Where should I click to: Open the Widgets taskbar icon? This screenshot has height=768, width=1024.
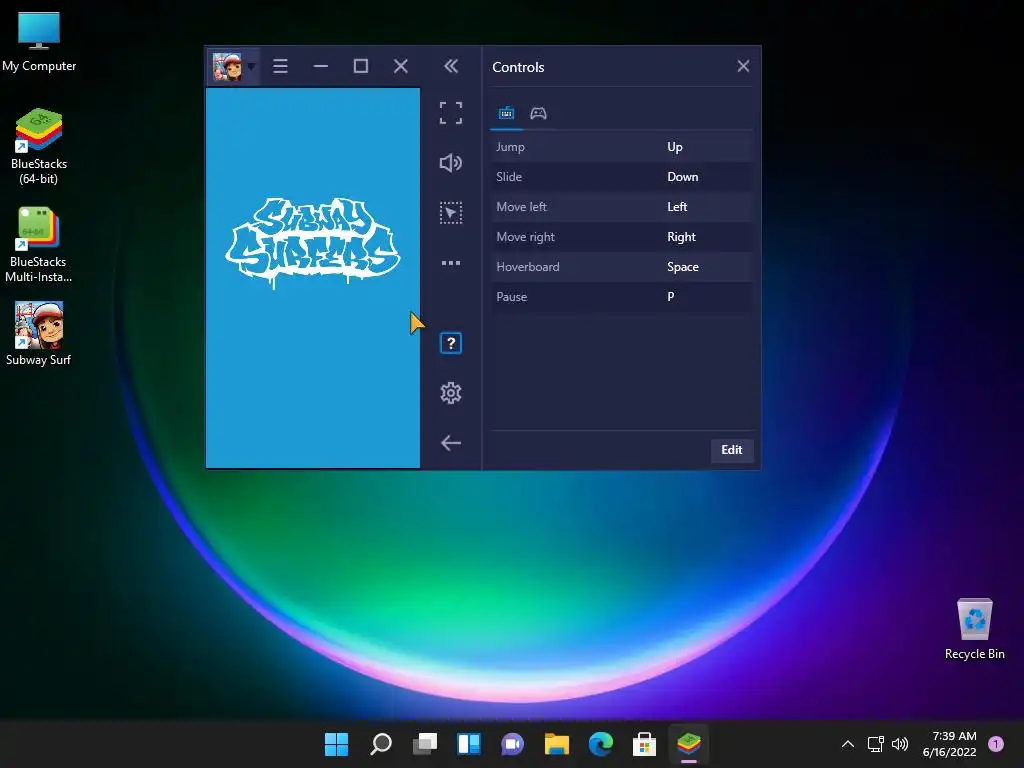pyautogui.click(x=469, y=744)
